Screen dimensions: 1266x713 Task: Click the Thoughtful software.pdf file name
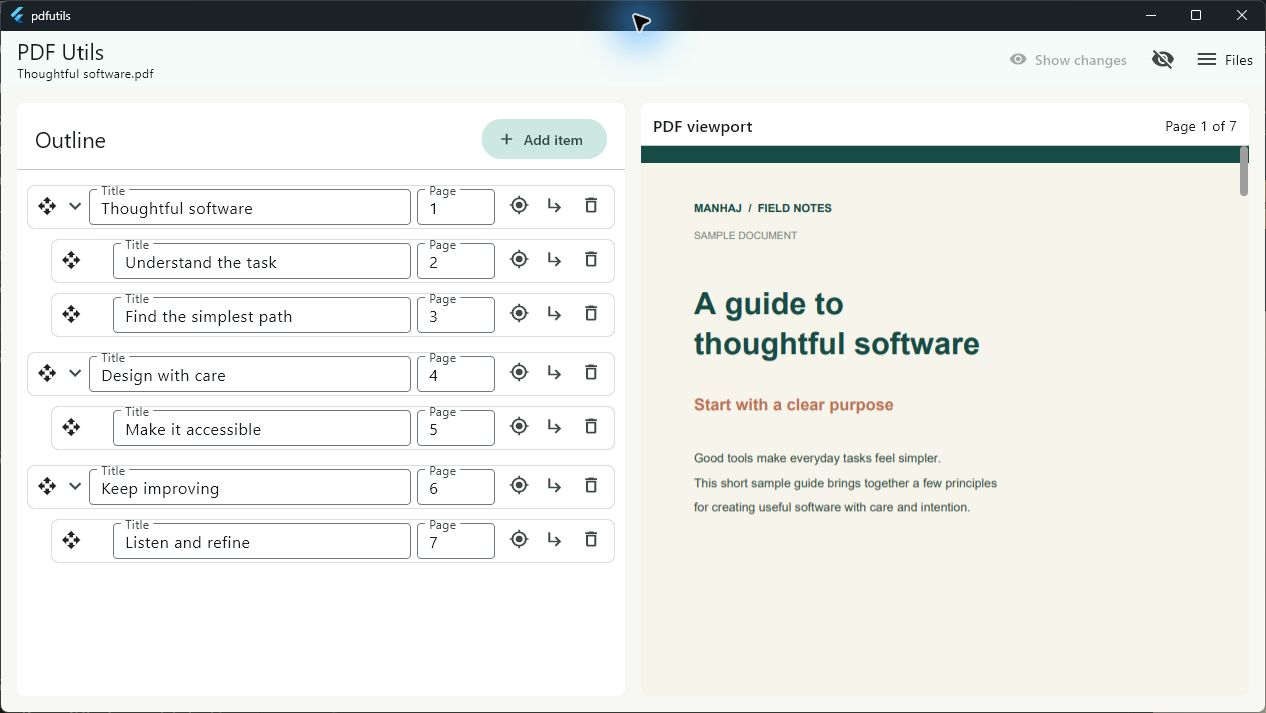pyautogui.click(x=85, y=74)
